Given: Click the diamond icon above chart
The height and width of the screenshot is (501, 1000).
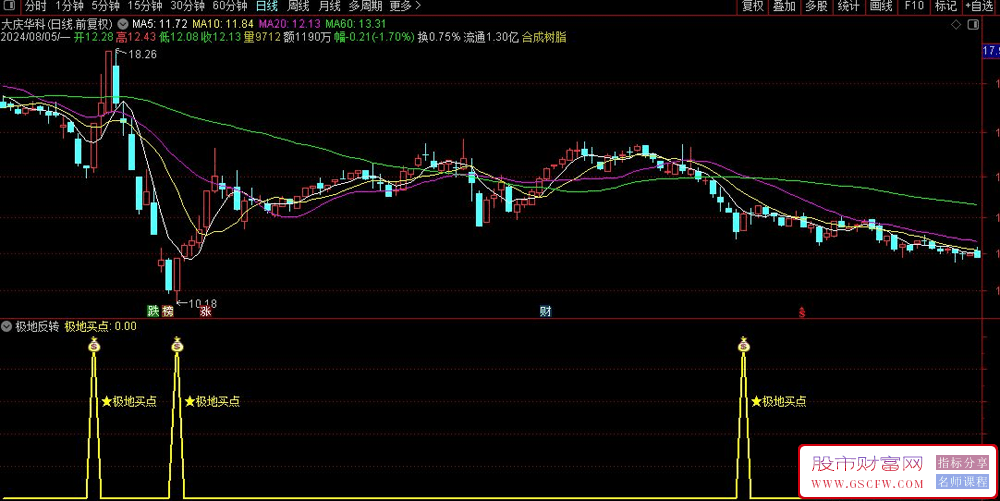Looking at the screenshot, I should [956, 24].
